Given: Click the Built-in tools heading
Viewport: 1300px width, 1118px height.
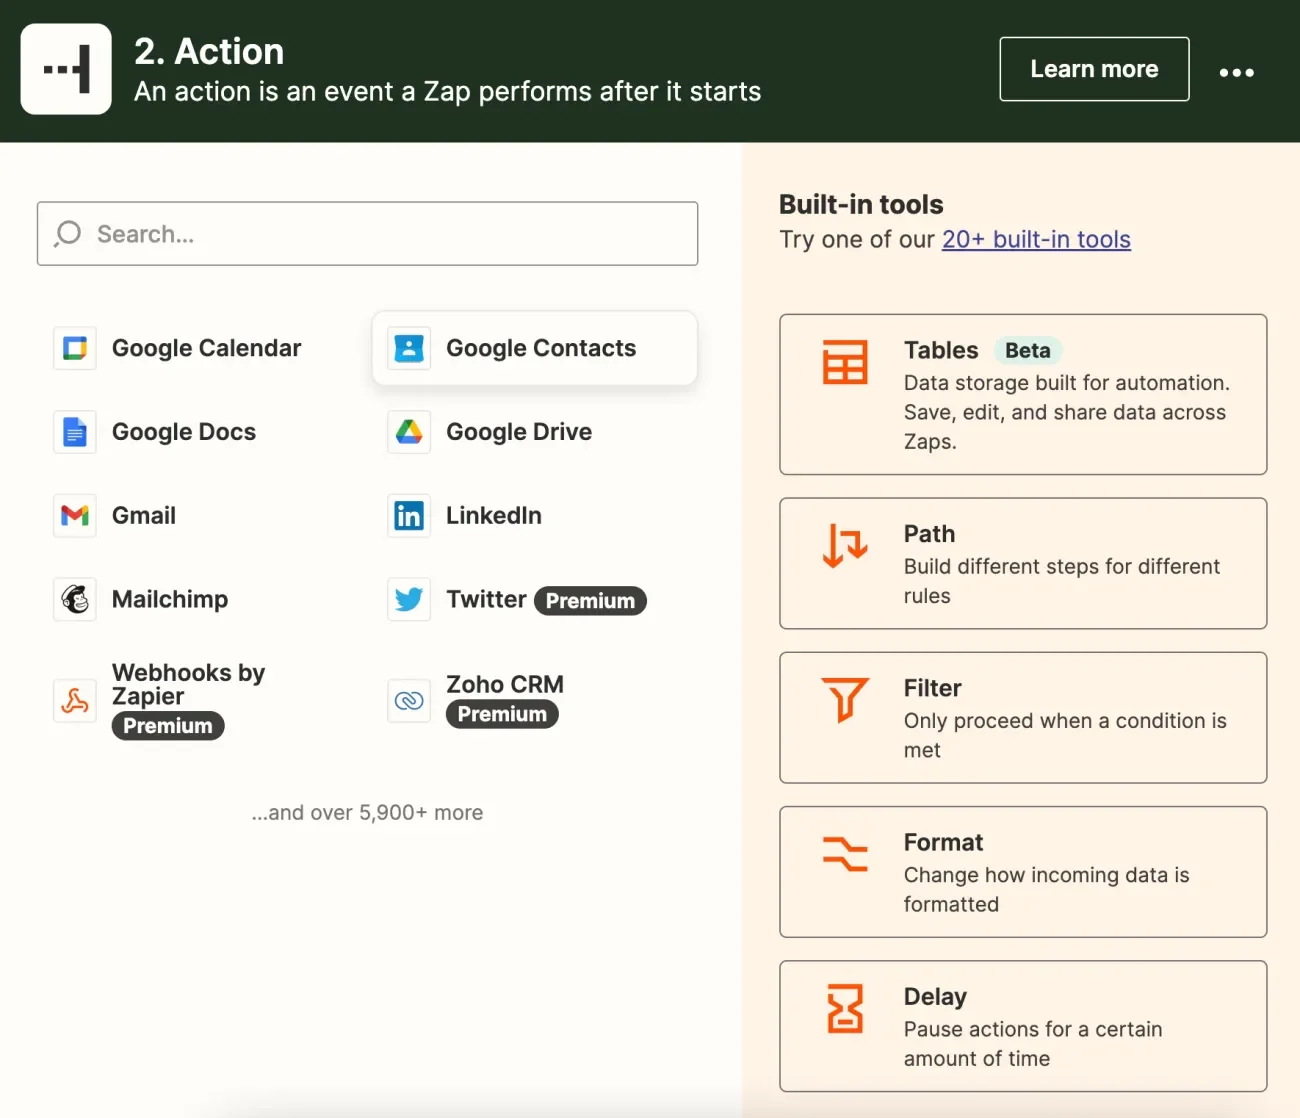Looking at the screenshot, I should 861,204.
